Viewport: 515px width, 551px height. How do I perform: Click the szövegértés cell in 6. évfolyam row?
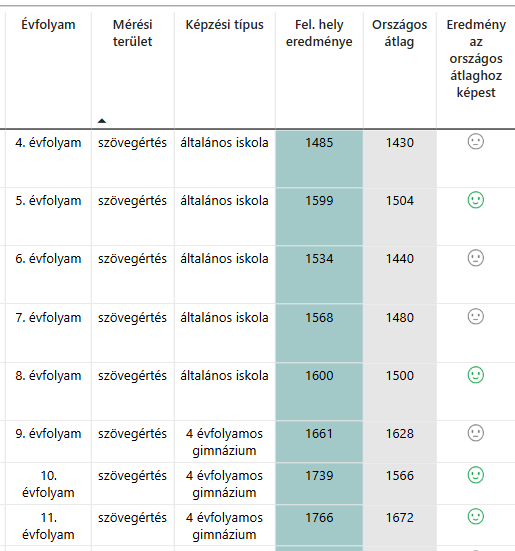pos(132,259)
